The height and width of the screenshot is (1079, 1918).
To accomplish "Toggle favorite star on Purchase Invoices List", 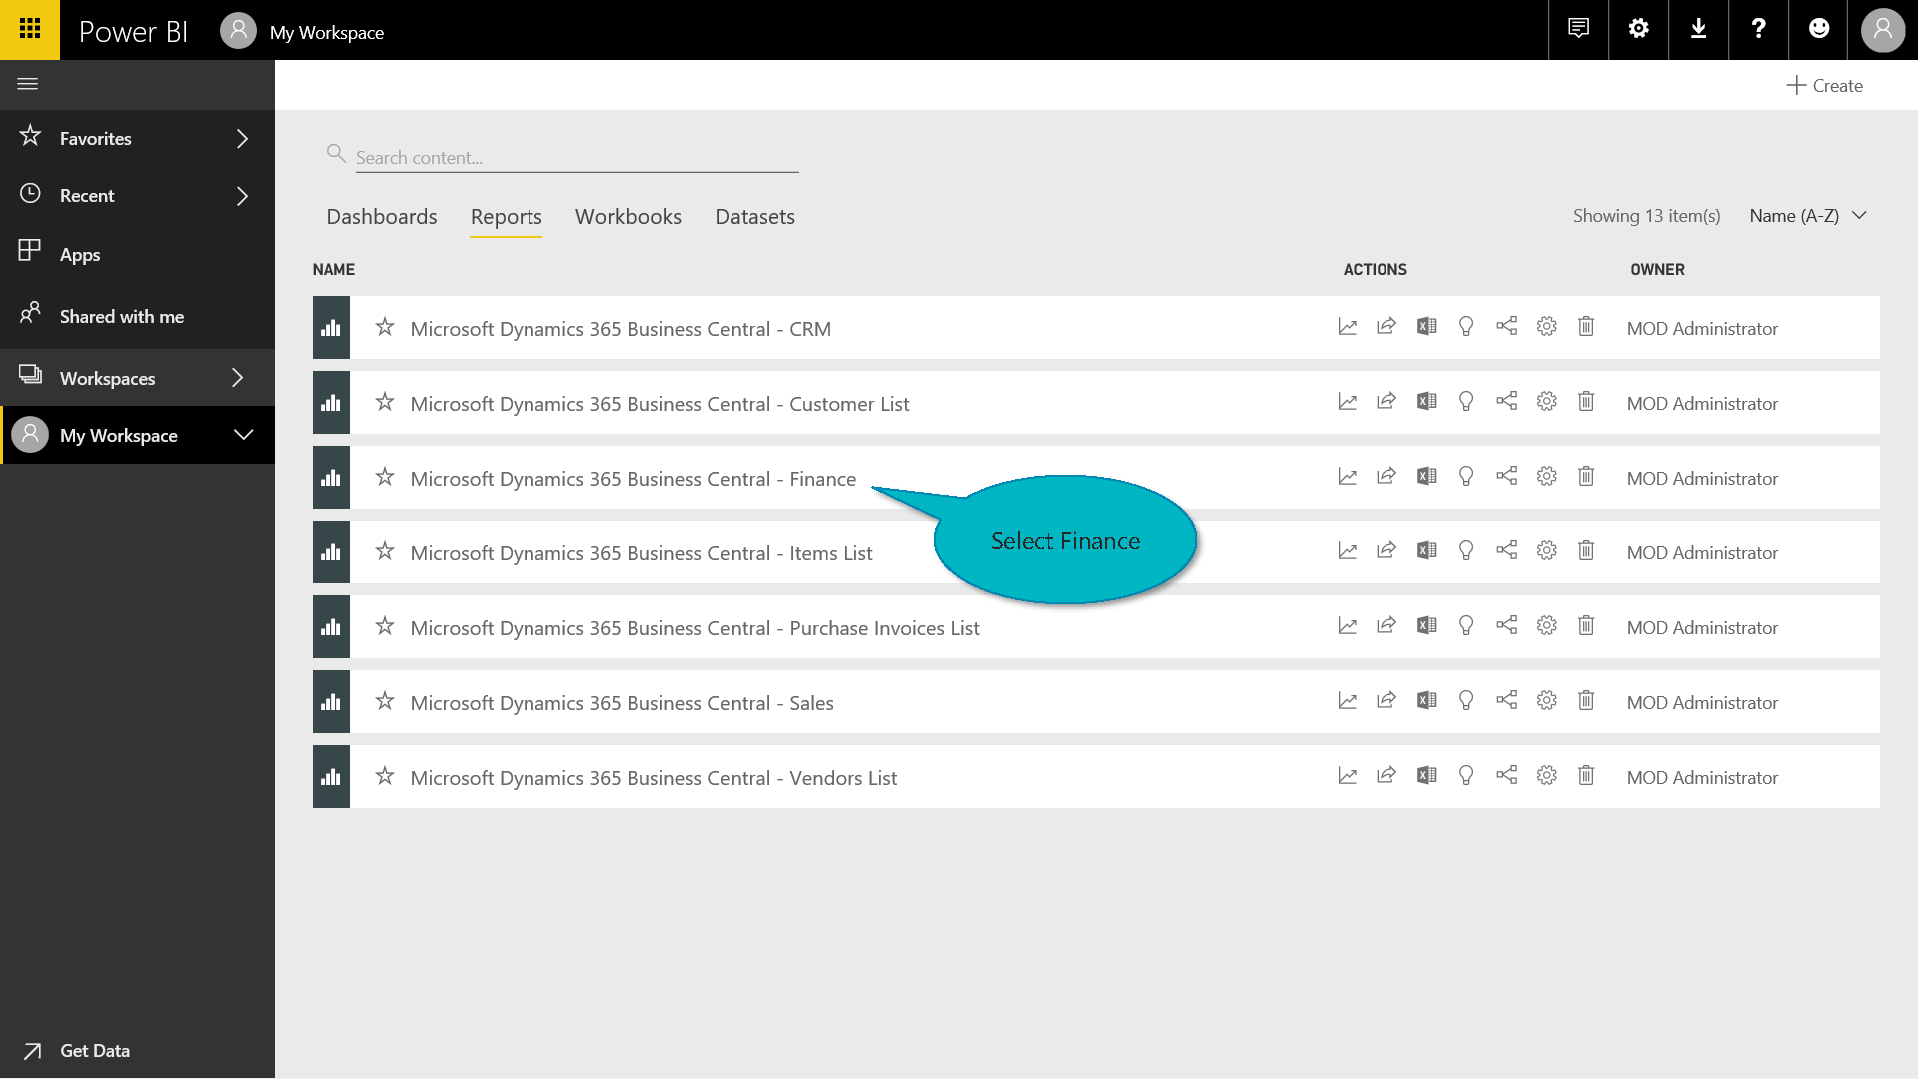I will point(385,627).
